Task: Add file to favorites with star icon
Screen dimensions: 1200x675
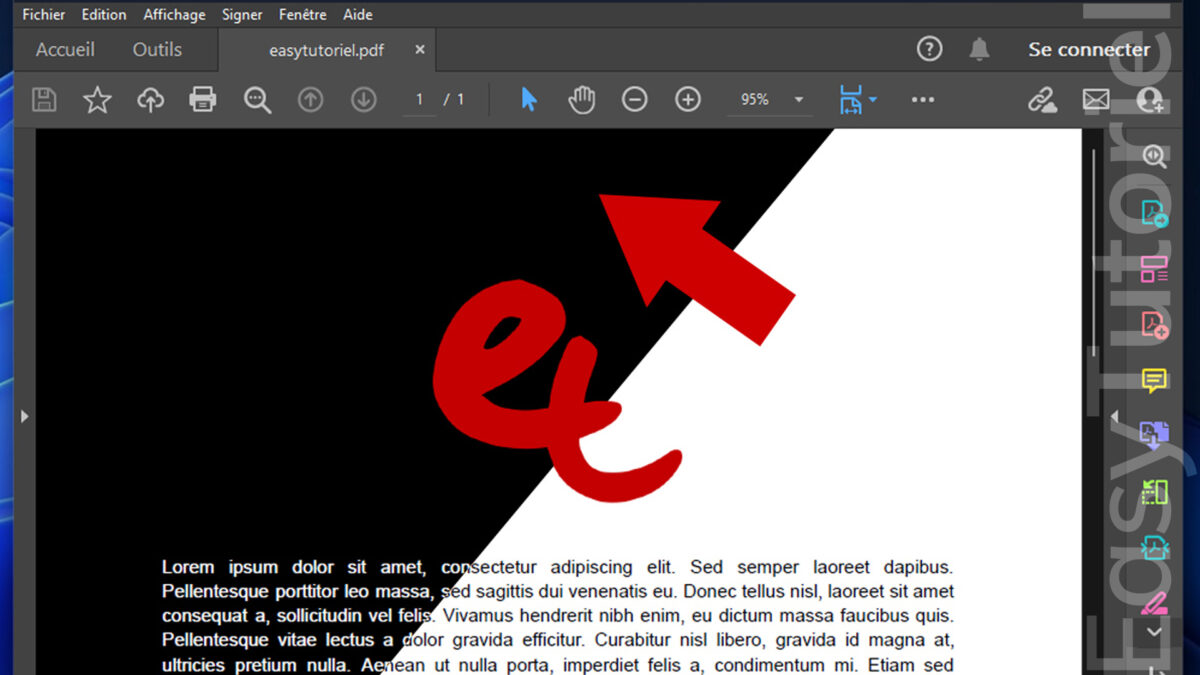Action: tap(97, 99)
